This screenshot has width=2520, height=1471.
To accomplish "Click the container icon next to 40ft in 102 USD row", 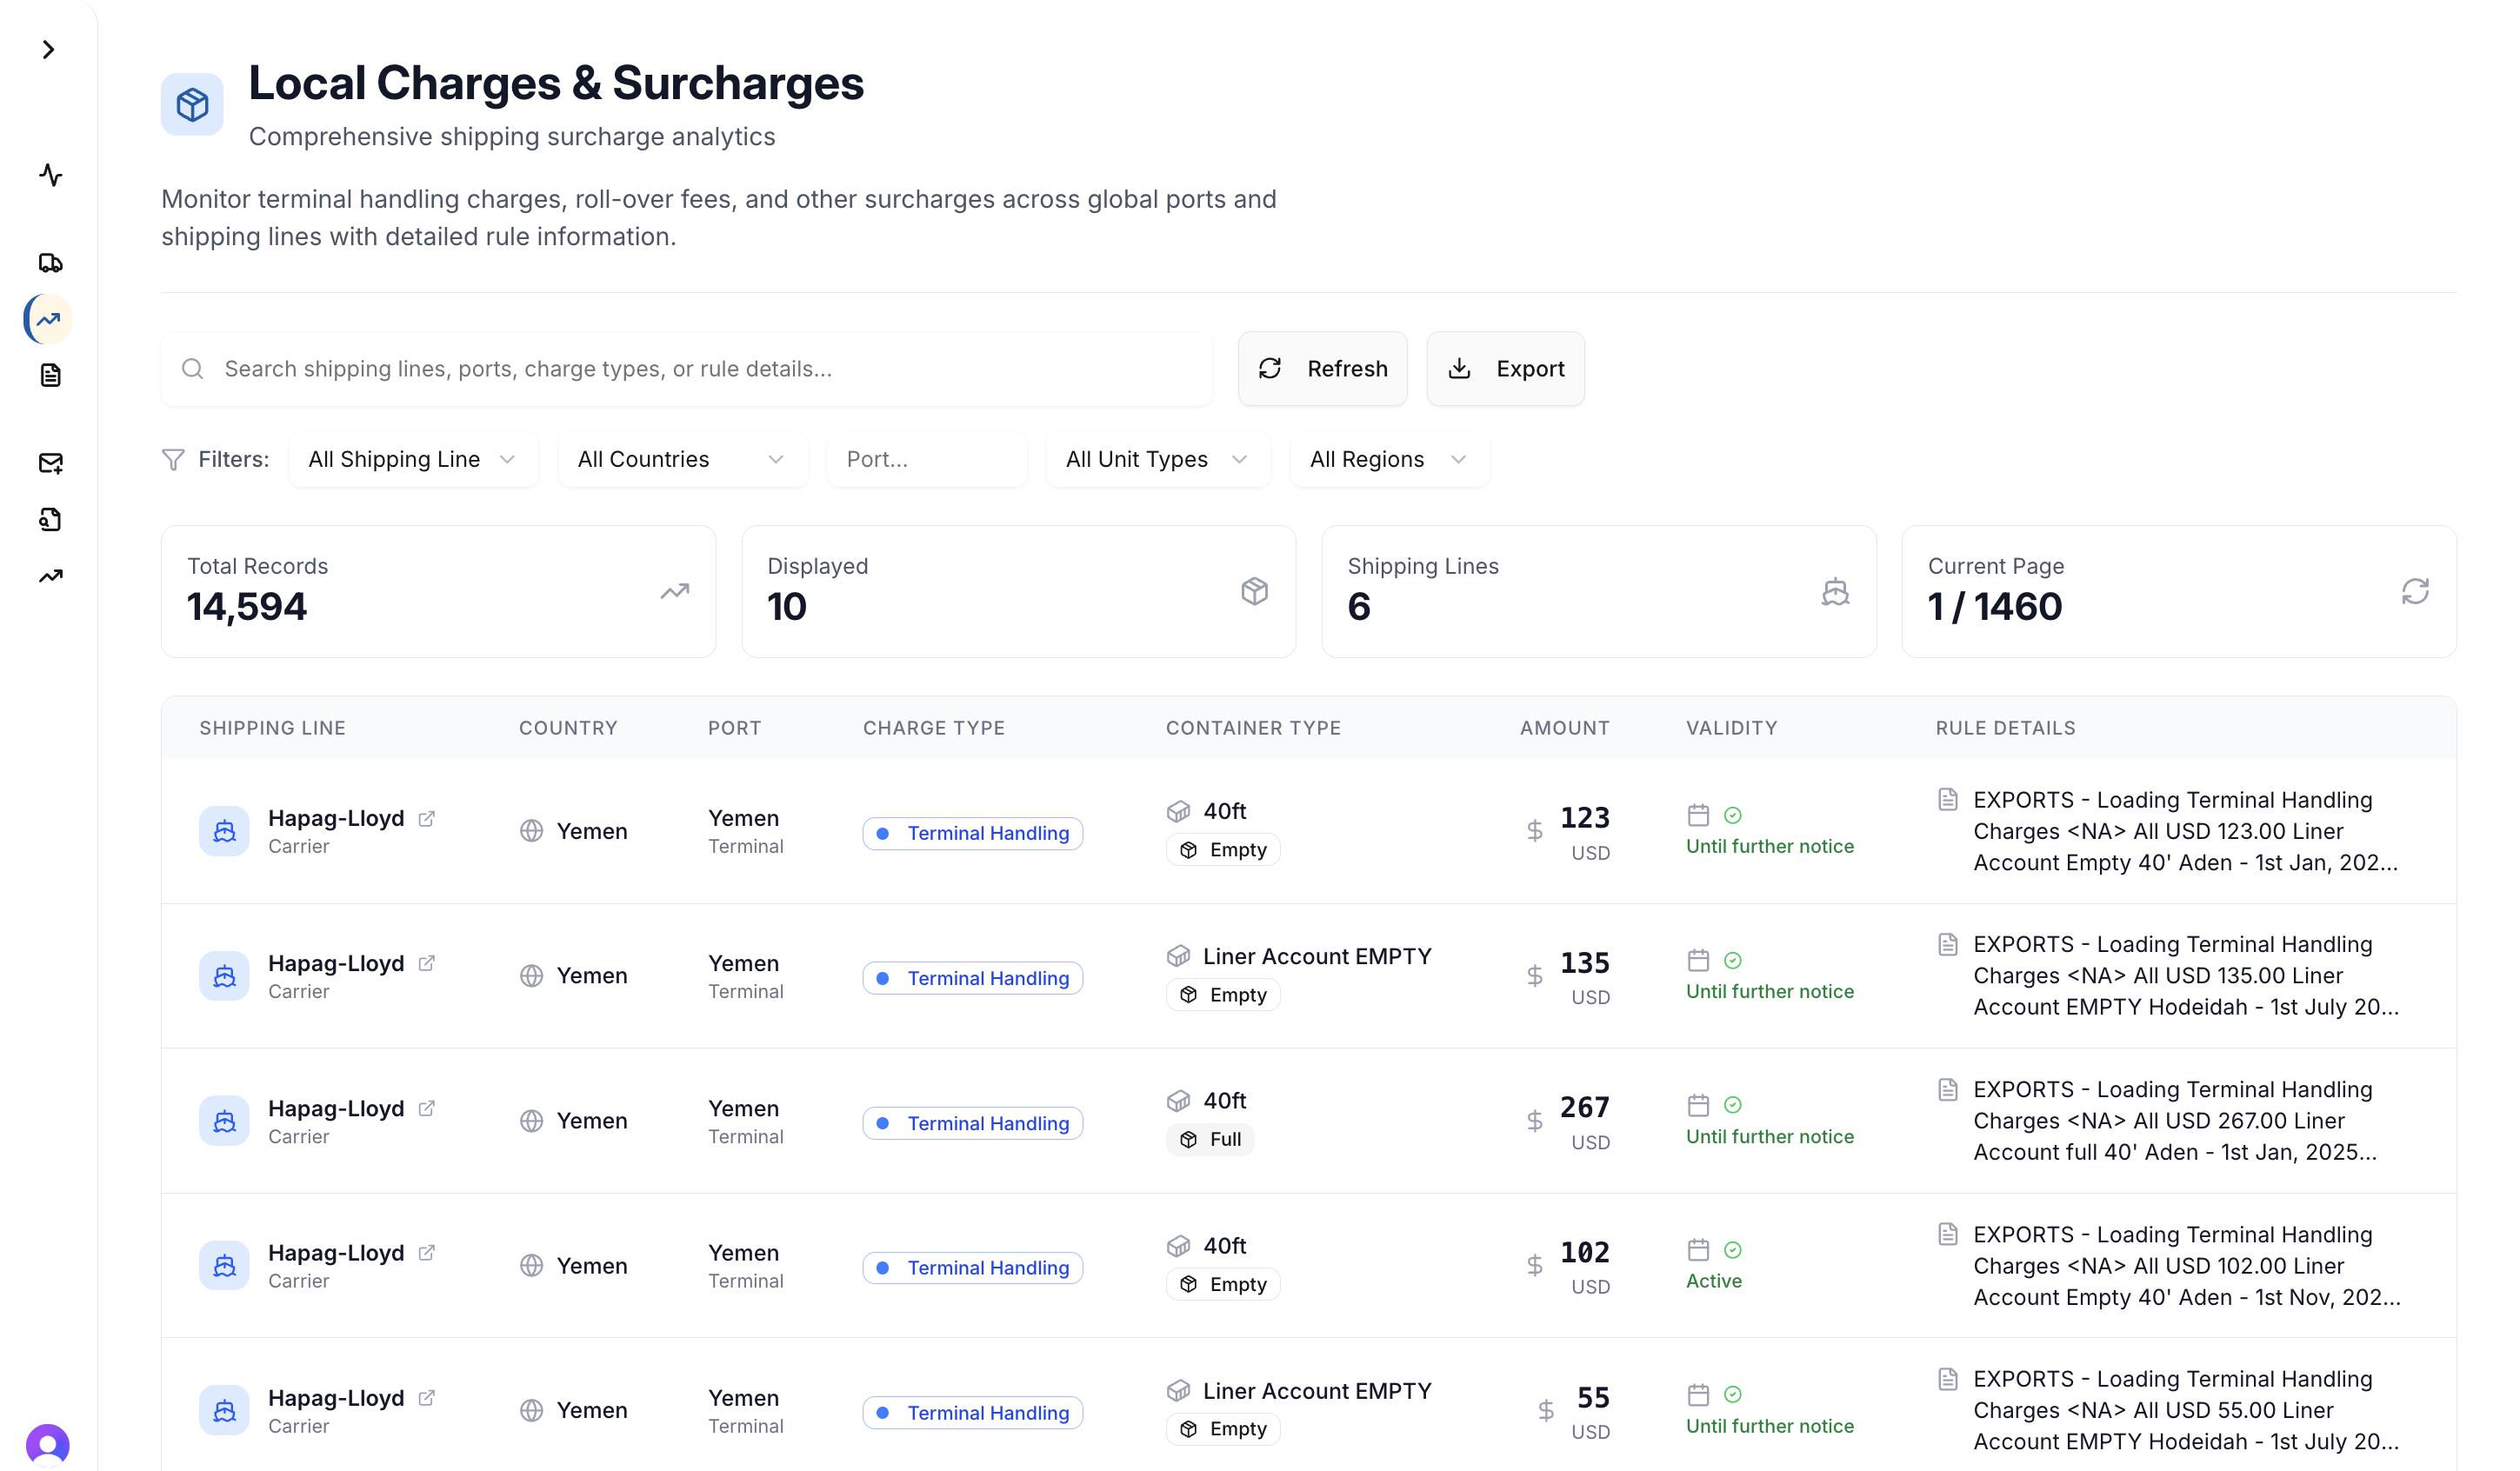I will [1178, 1245].
